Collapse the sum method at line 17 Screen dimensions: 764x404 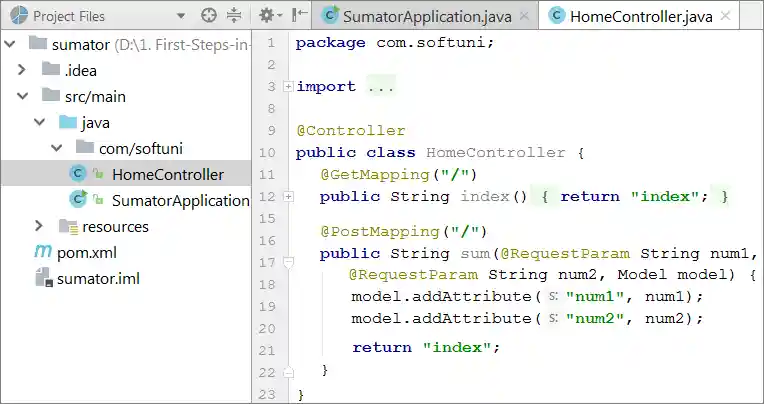[x=288, y=262]
